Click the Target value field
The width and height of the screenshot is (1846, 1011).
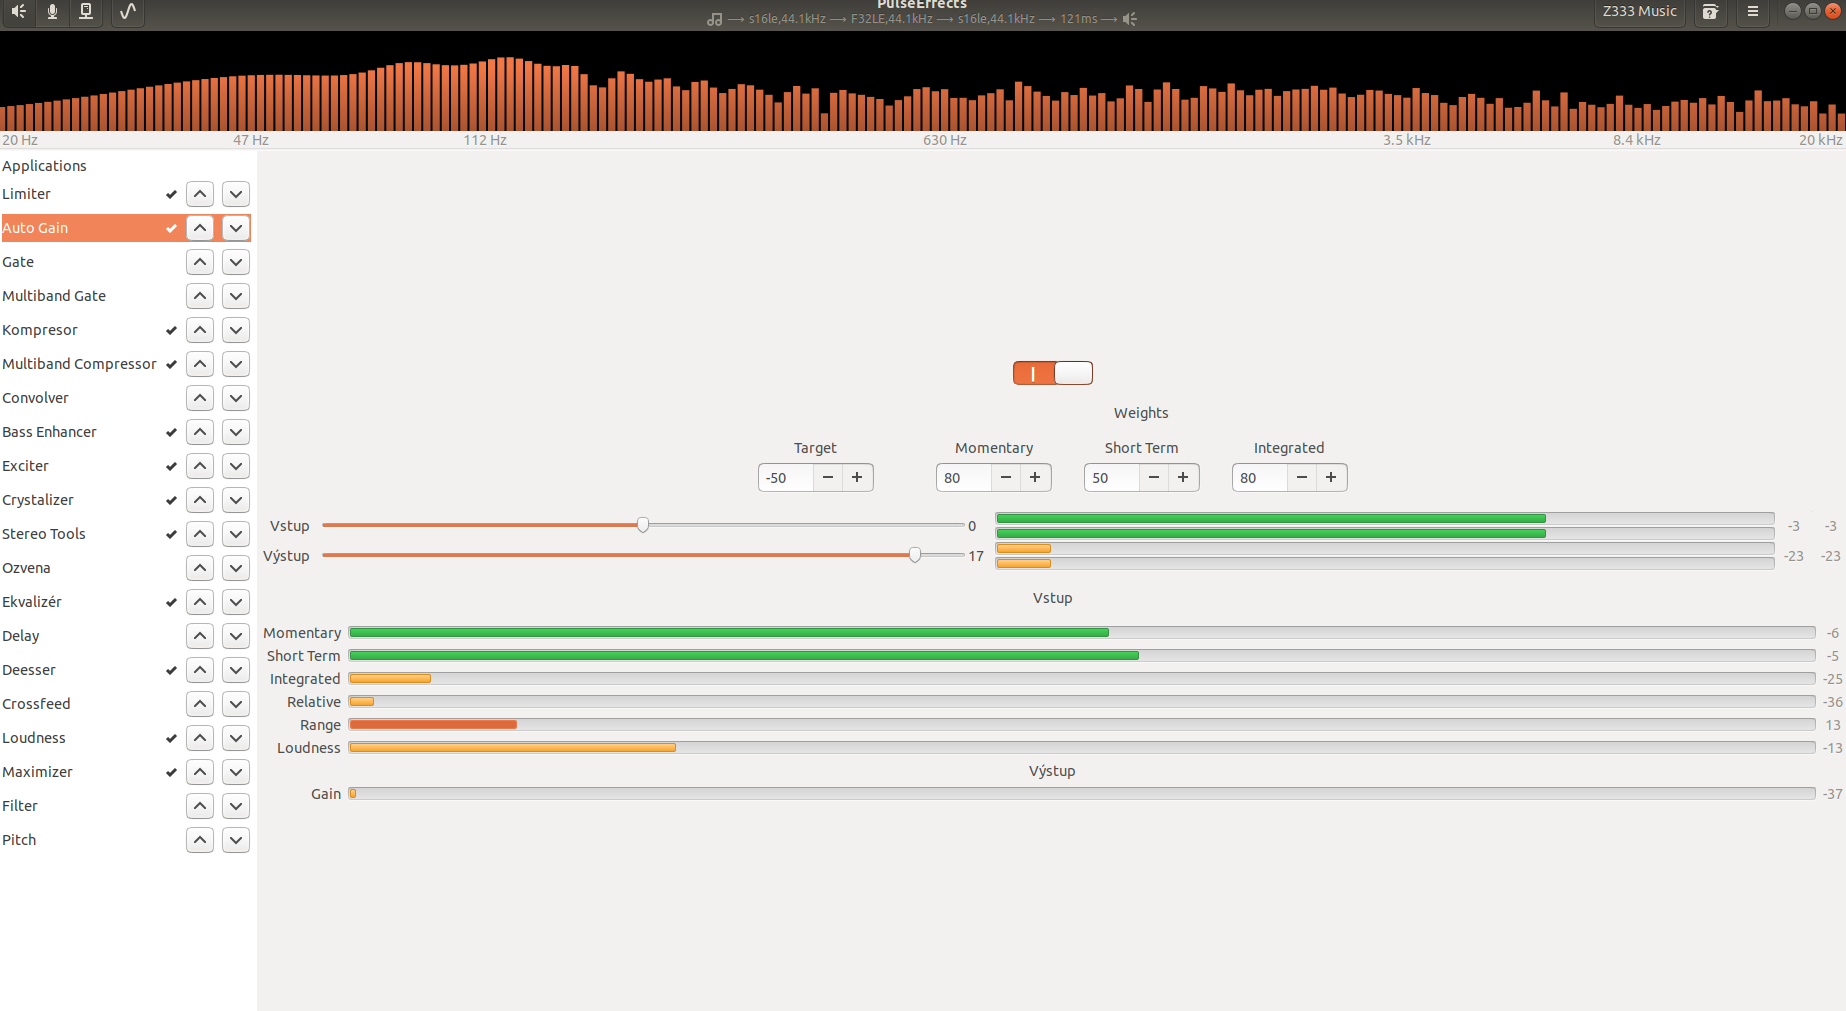click(786, 478)
